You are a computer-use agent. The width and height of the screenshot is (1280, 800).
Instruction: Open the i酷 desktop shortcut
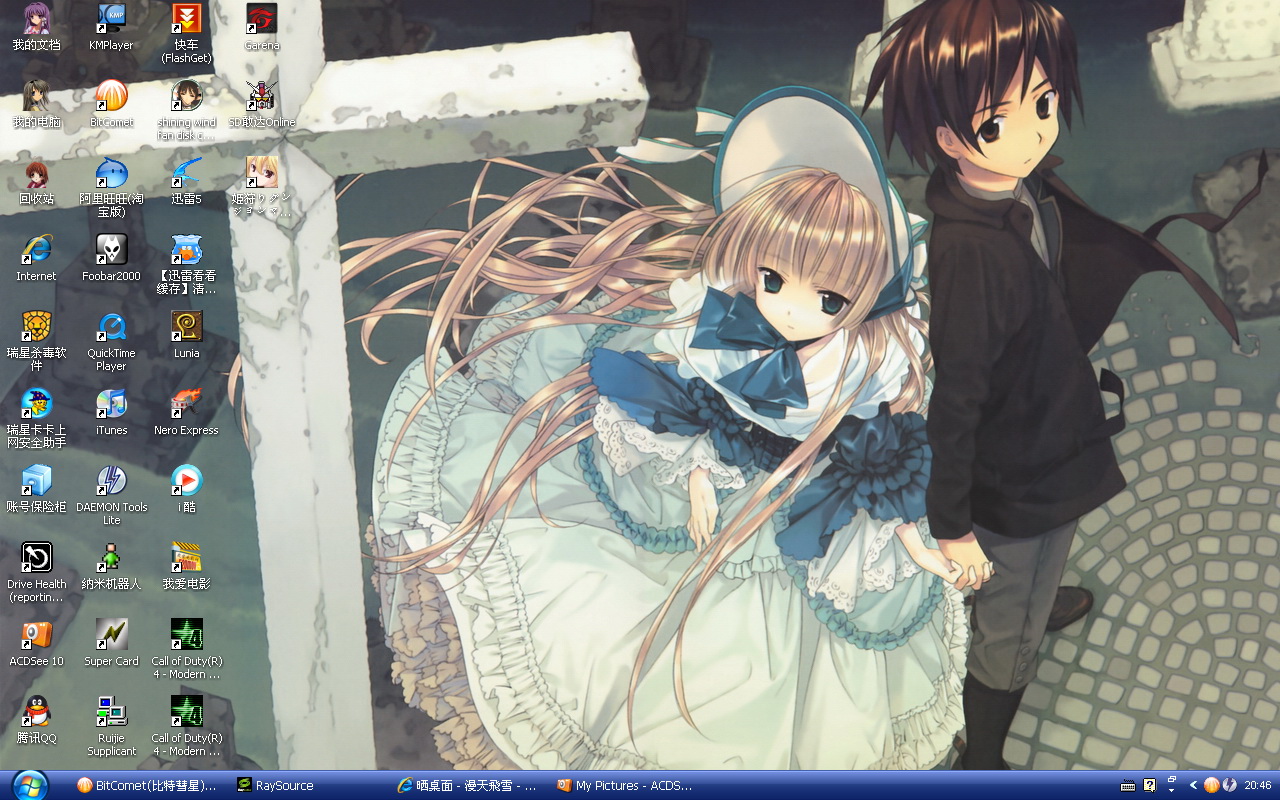pyautogui.click(x=186, y=489)
